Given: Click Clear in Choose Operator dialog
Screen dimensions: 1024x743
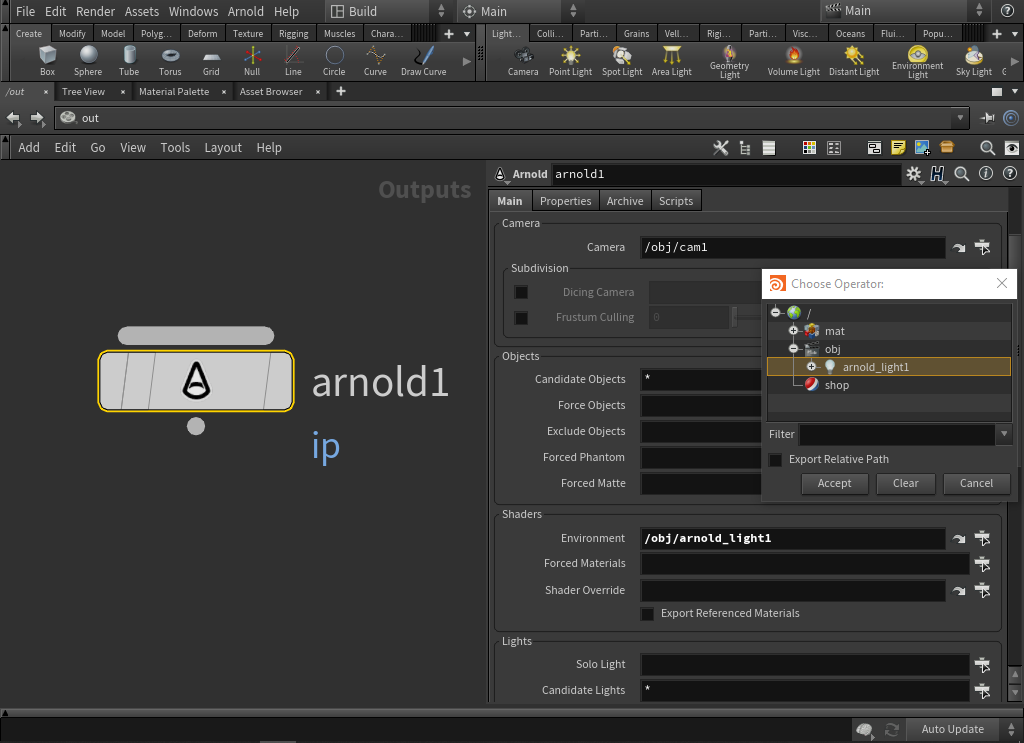Looking at the screenshot, I should (906, 484).
